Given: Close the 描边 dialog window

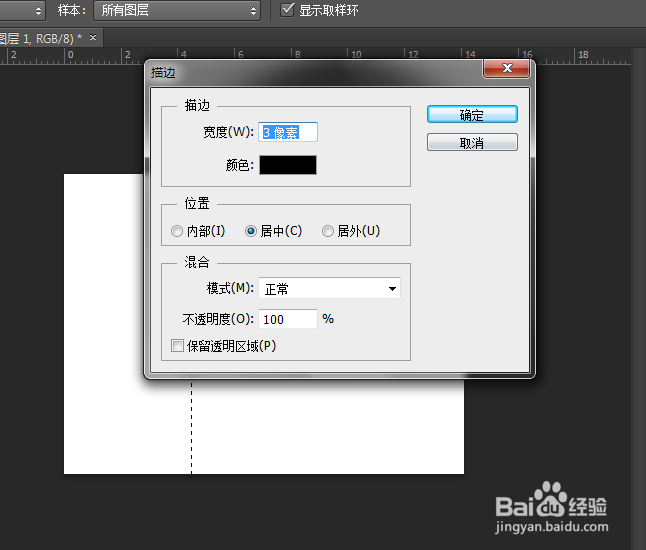Looking at the screenshot, I should coord(506,68).
